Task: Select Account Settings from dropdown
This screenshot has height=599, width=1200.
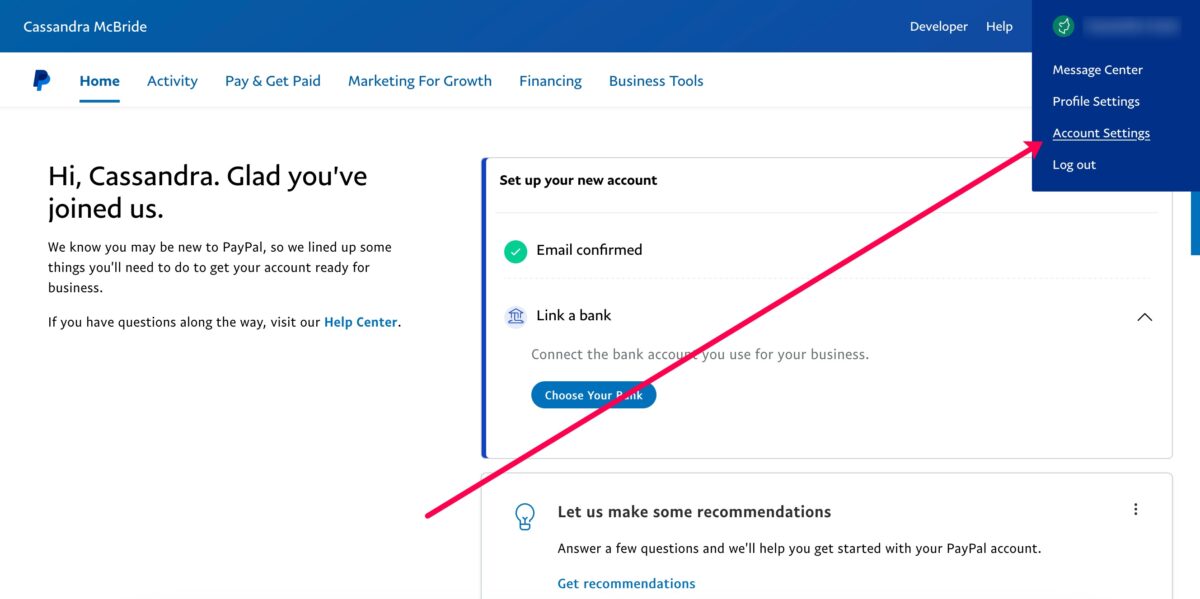Action: click(1101, 133)
